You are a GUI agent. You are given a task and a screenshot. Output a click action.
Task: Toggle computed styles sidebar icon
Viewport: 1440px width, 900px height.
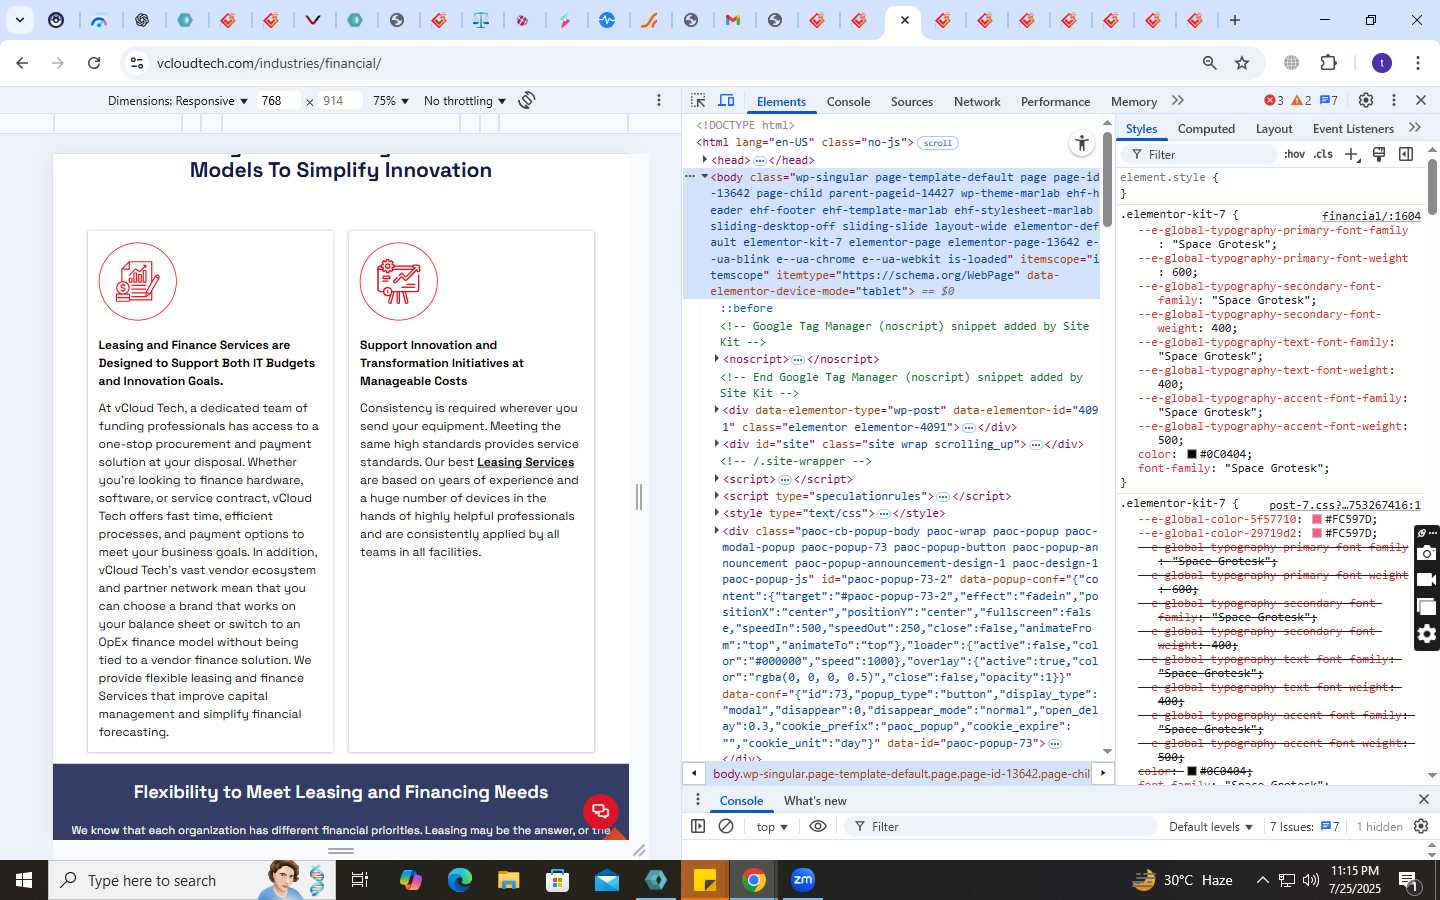(1406, 154)
